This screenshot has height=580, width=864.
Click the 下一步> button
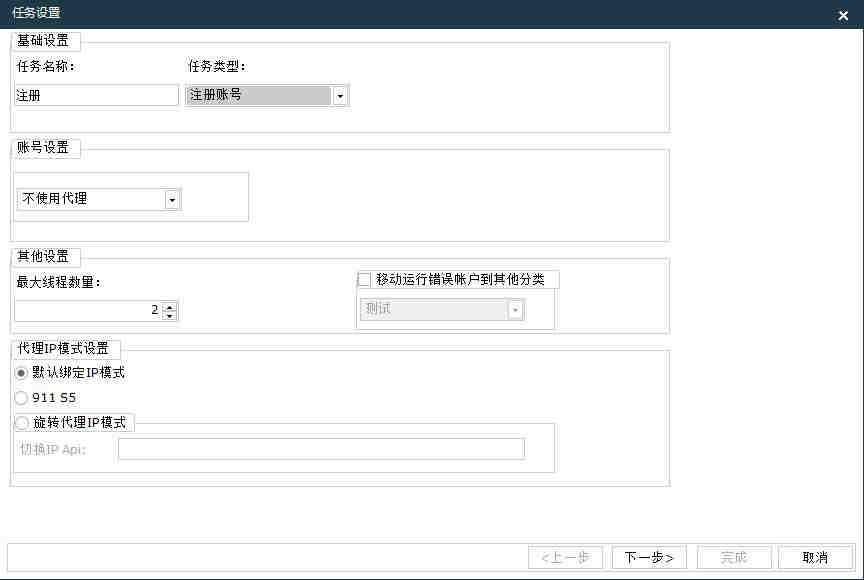(x=649, y=557)
